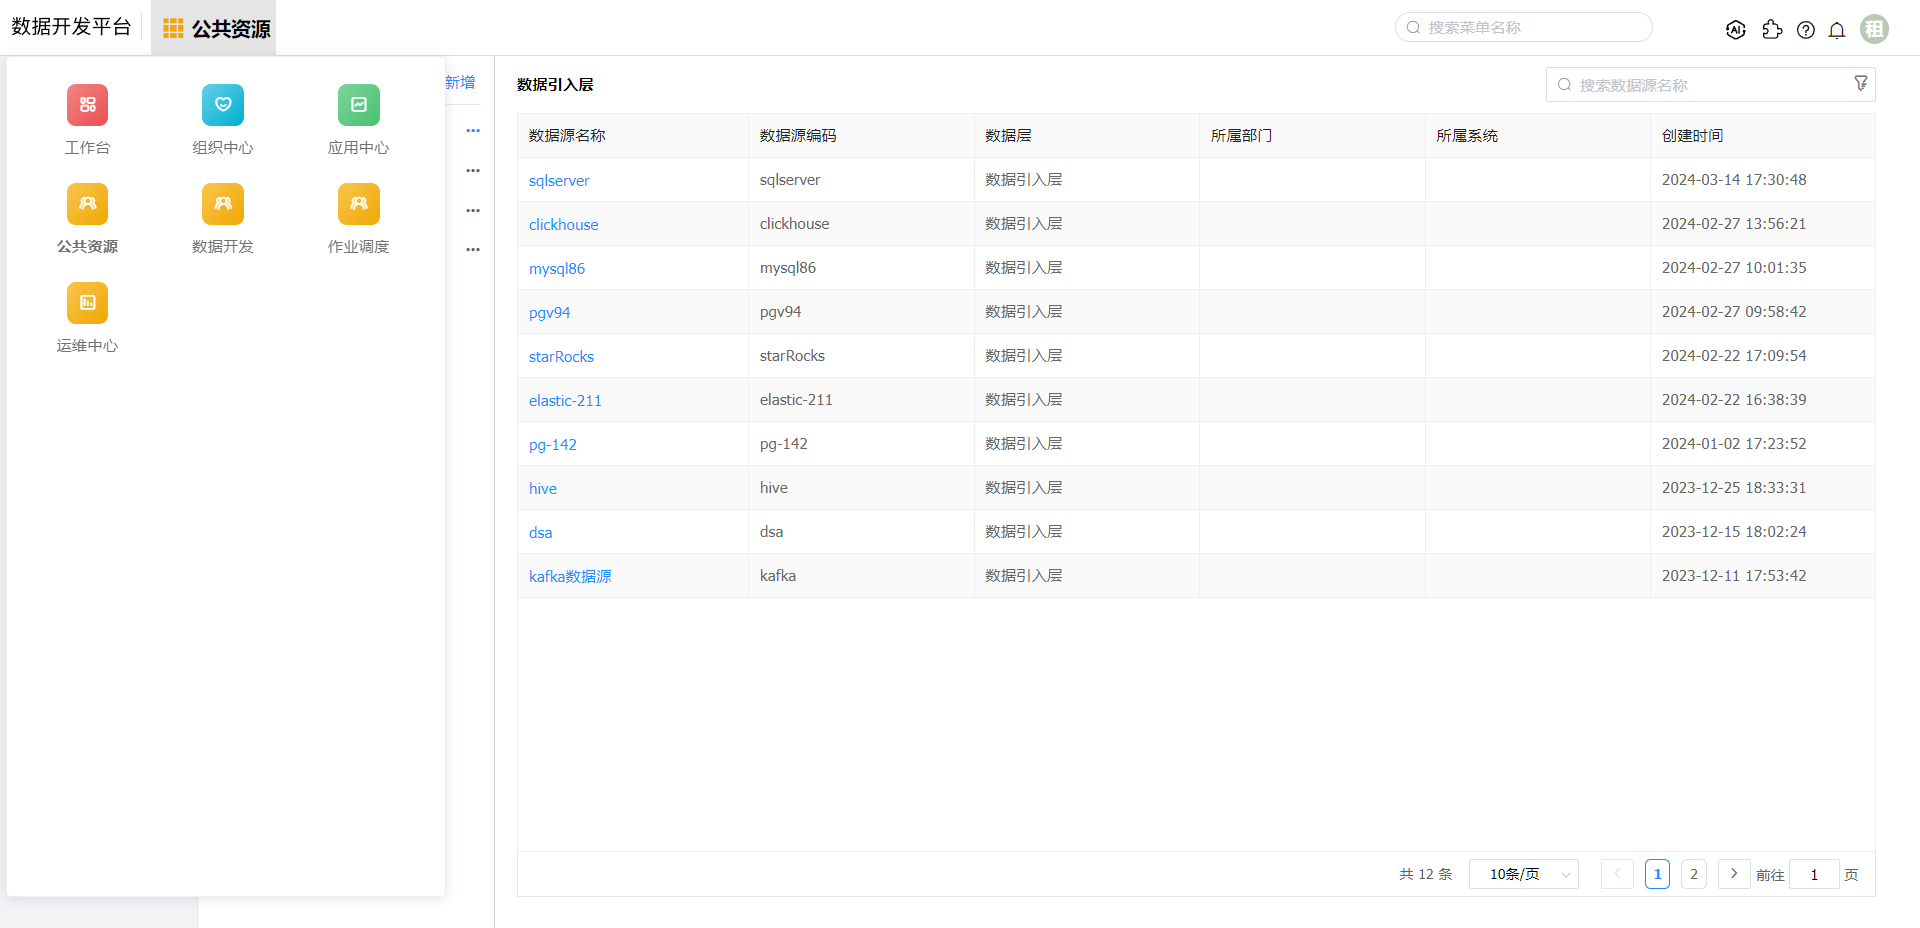Toggle the 公共资源 app grid menu

(215, 29)
